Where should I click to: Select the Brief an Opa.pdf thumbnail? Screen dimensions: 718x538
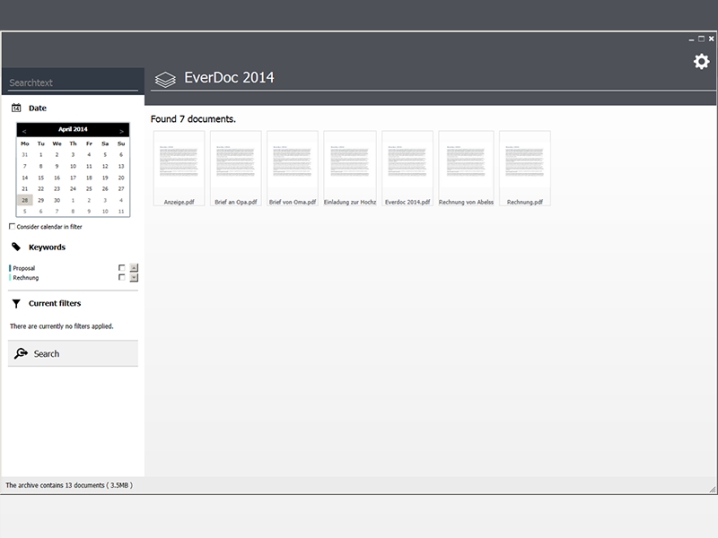click(x=235, y=162)
